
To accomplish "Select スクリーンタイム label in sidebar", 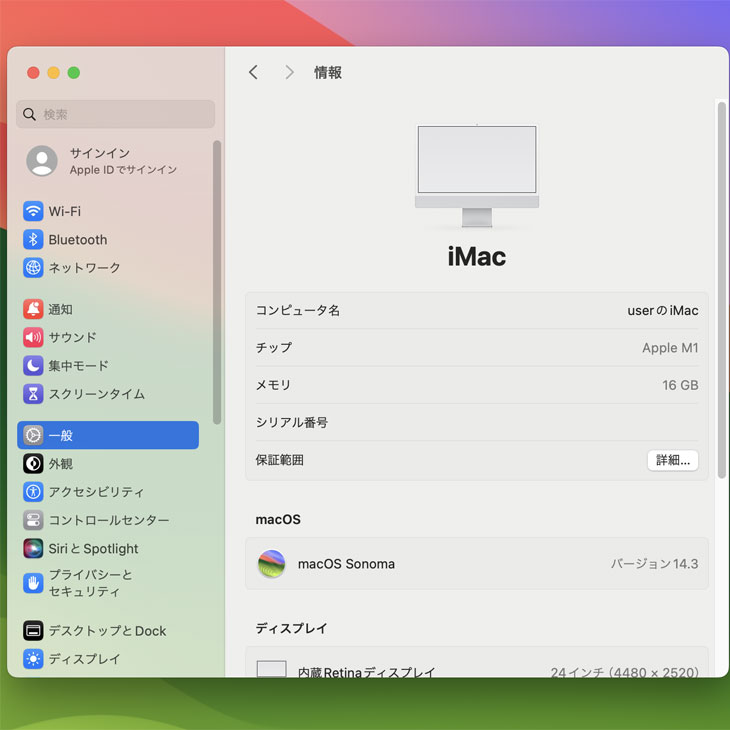I will 96,394.
